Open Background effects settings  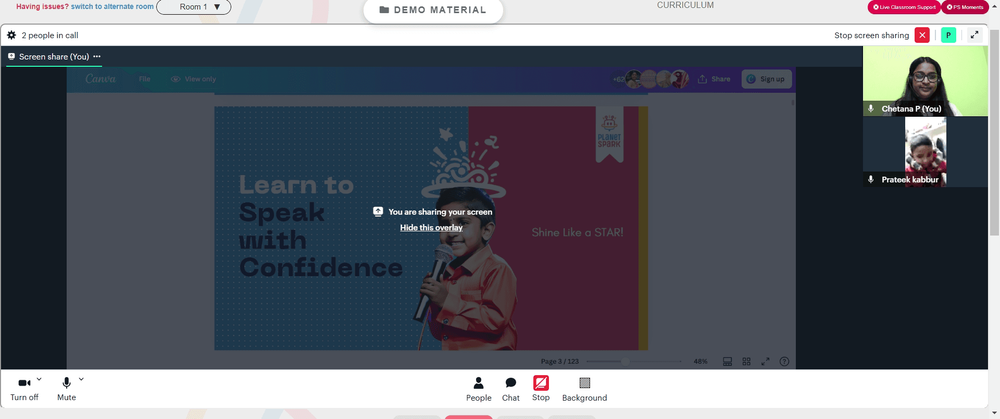coord(584,389)
